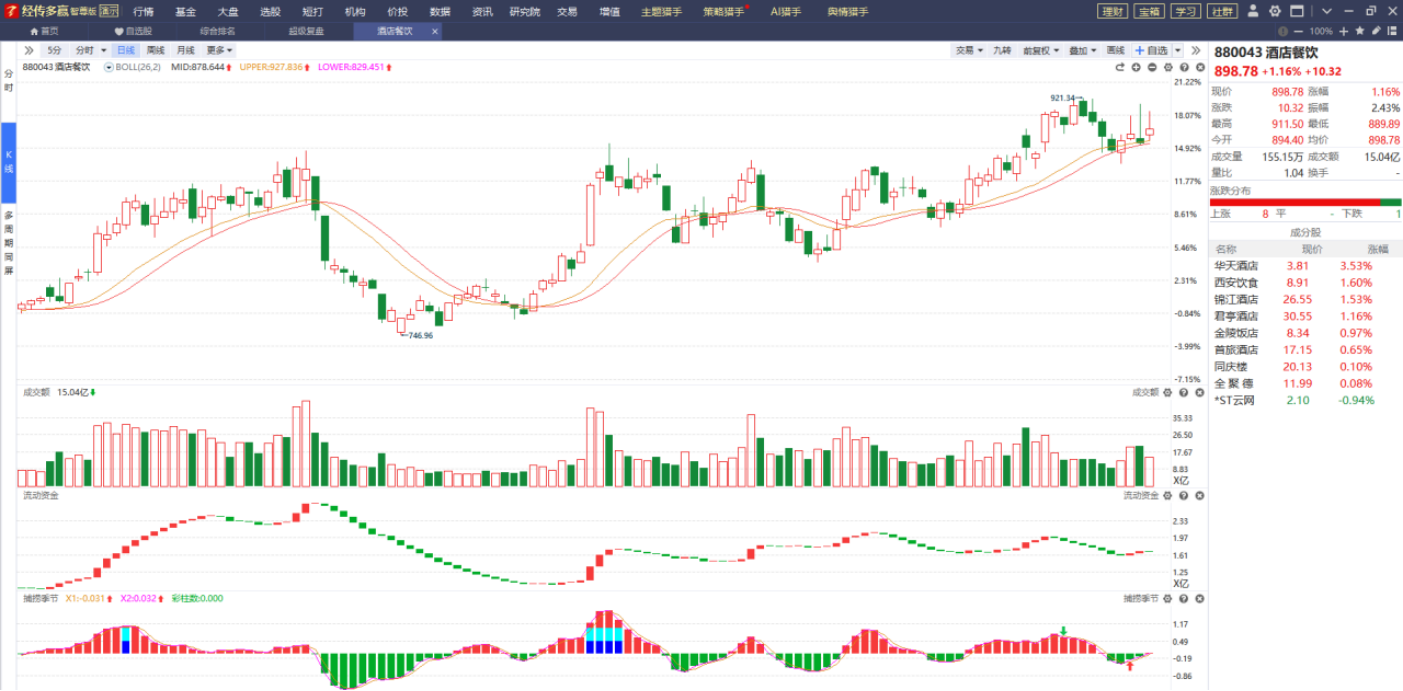Switch chart to 周线 weekly period
This screenshot has width=1403, height=691.
click(x=155, y=50)
